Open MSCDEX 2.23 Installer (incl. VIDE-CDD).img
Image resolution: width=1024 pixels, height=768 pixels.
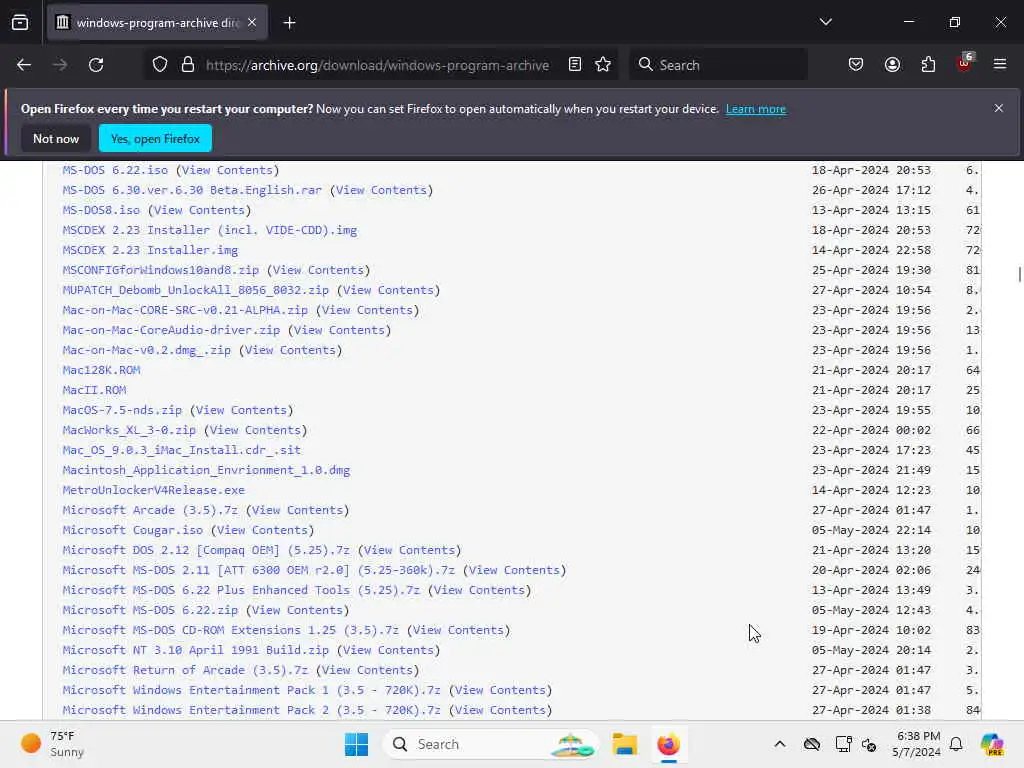[x=210, y=230]
